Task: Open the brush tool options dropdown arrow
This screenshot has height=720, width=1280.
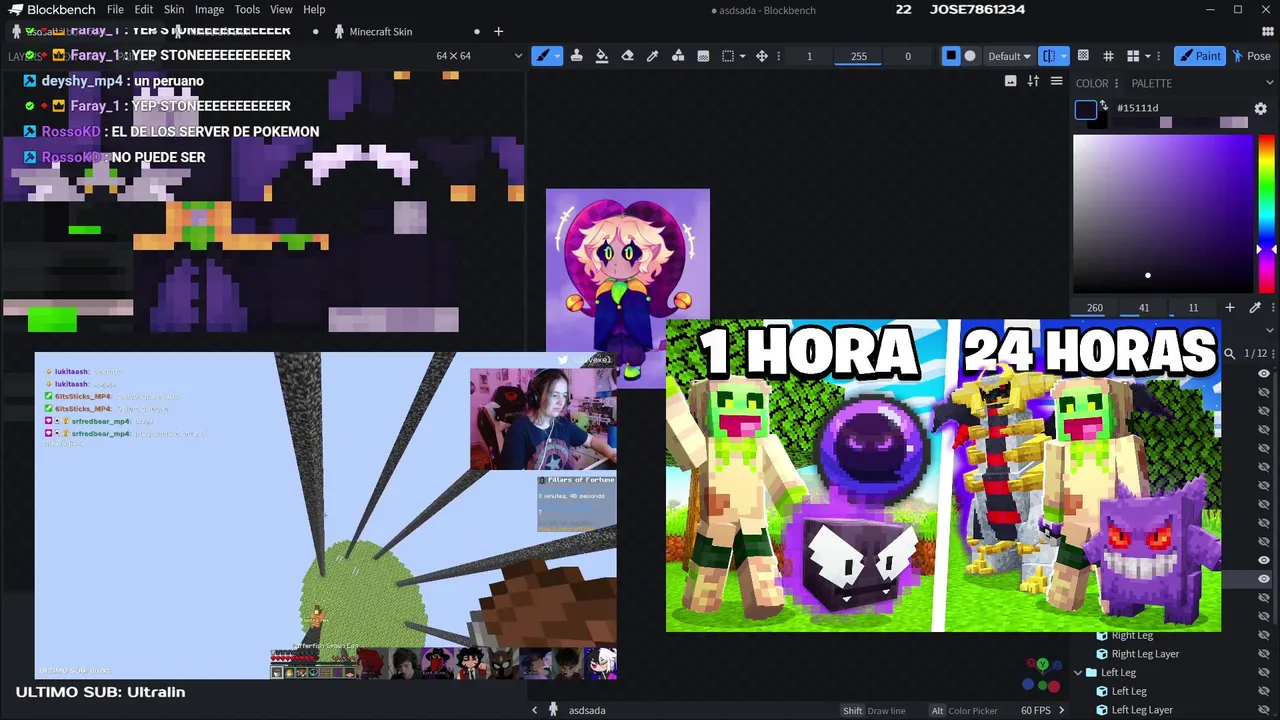Action: click(557, 56)
